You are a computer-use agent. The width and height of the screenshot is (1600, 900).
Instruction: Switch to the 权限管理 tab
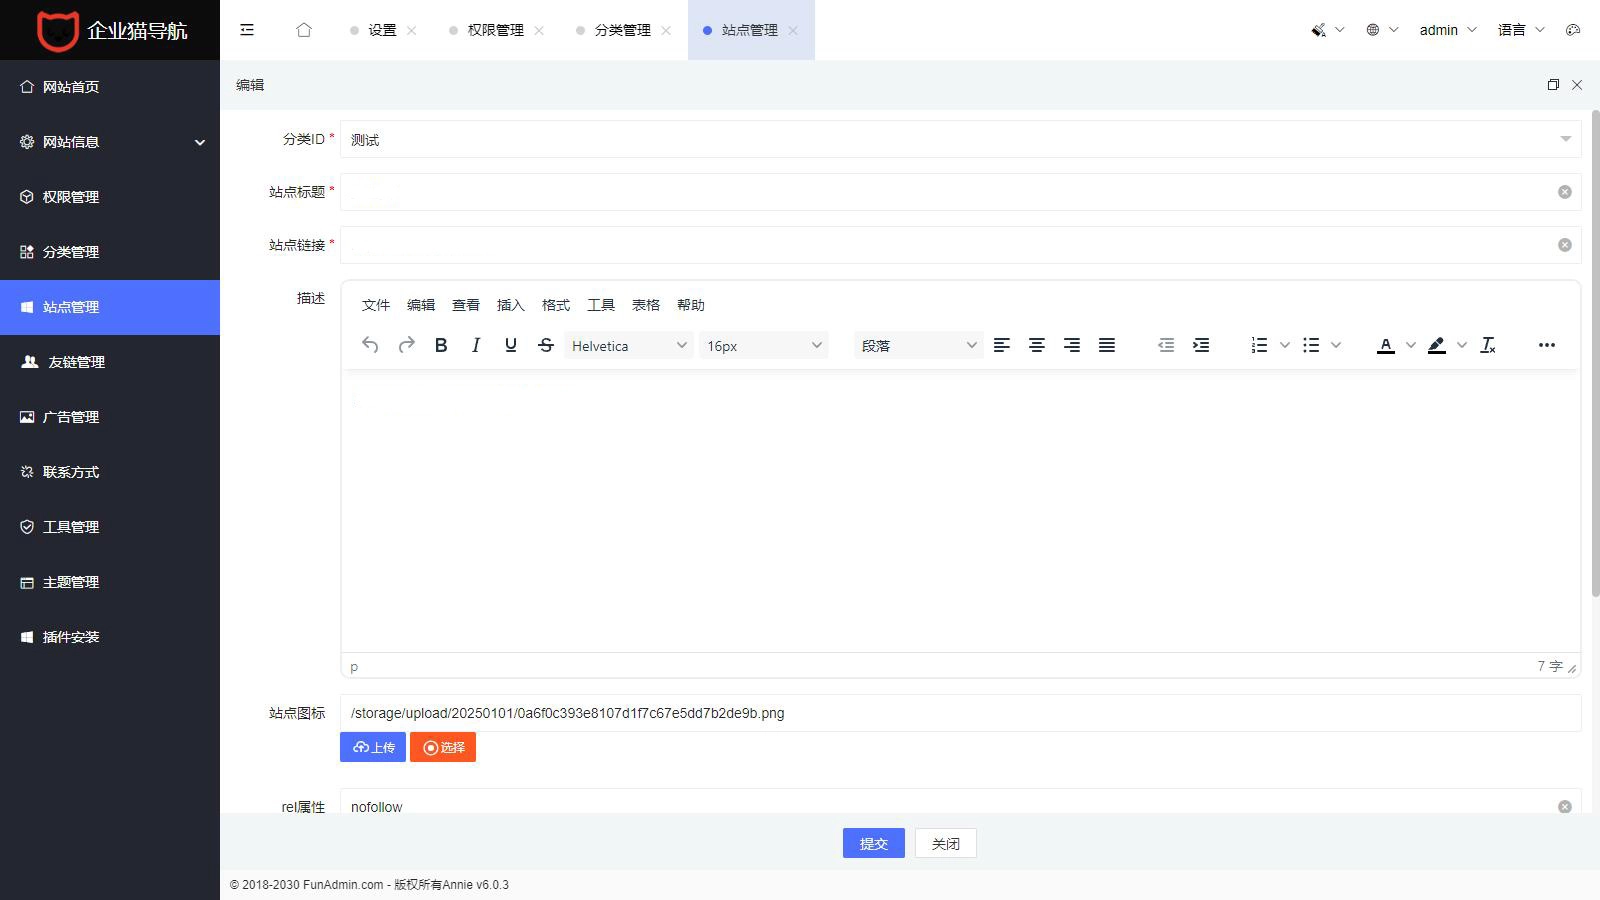494,30
